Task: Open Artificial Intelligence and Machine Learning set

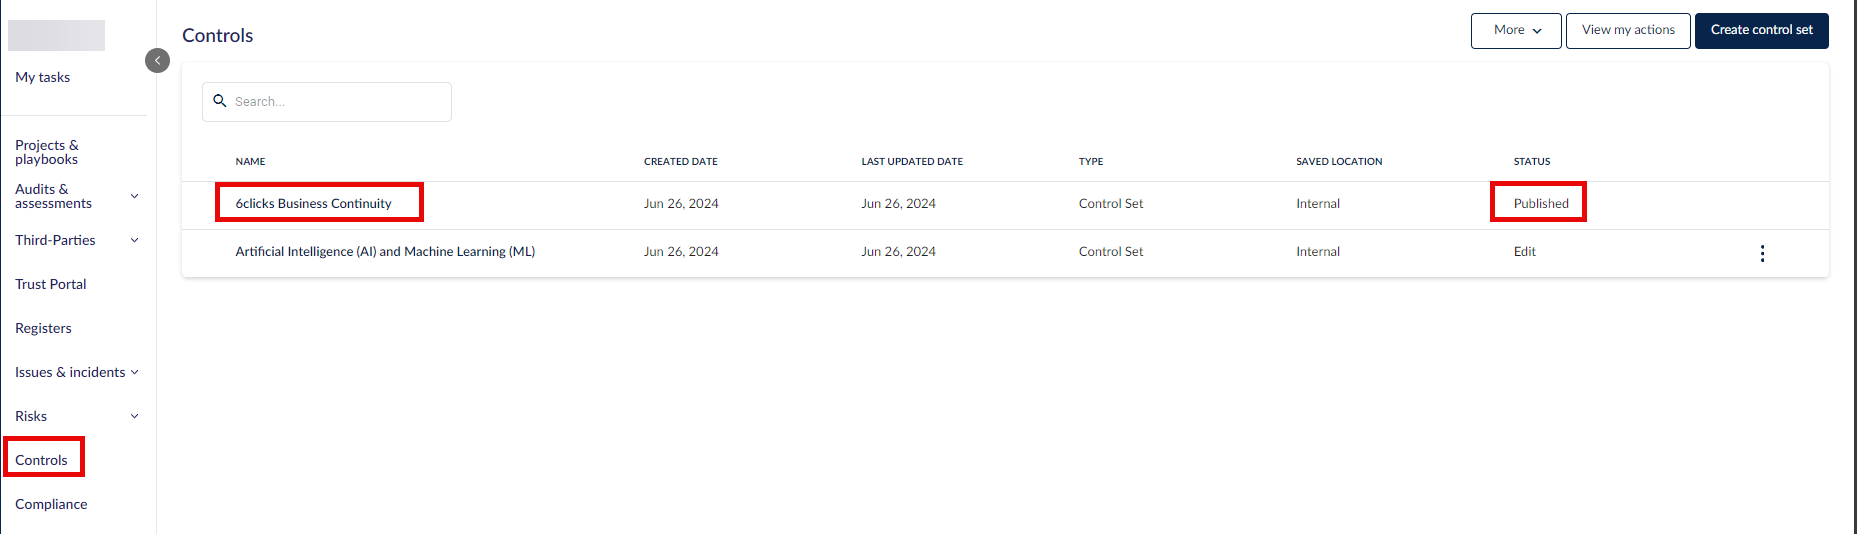Action: click(x=385, y=251)
